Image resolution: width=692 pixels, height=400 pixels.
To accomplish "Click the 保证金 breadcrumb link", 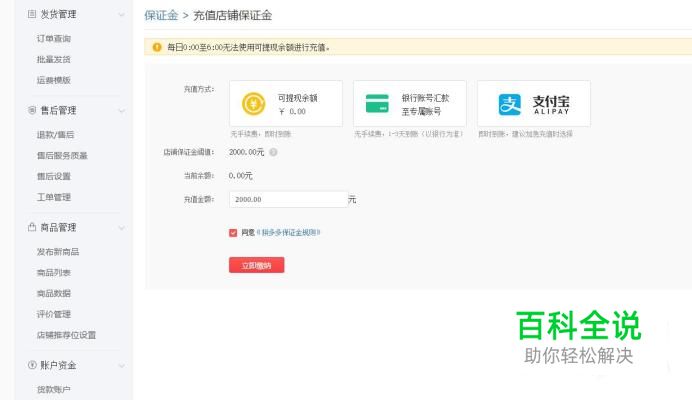I will [x=161, y=15].
